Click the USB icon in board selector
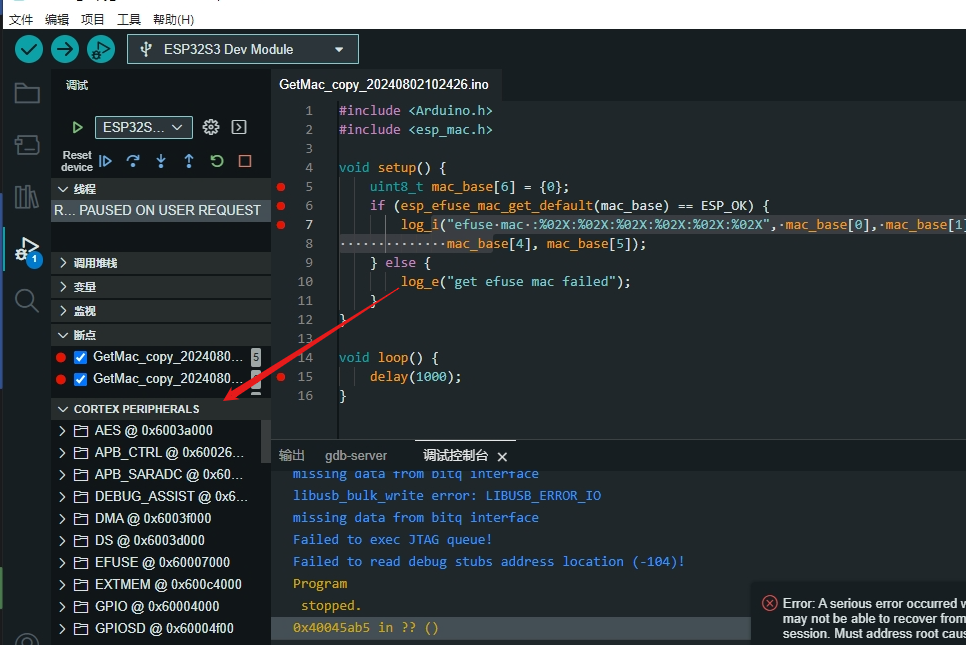The width and height of the screenshot is (966, 645). [x=146, y=49]
